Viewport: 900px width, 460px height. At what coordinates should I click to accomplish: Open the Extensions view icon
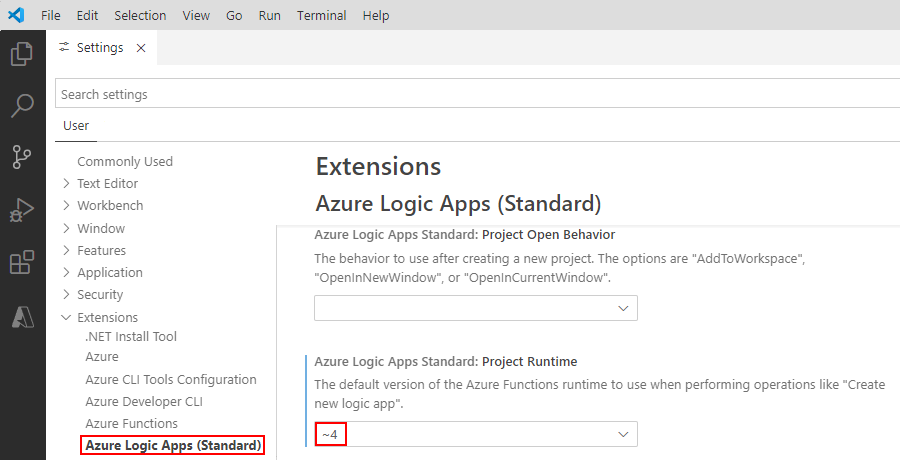22,262
